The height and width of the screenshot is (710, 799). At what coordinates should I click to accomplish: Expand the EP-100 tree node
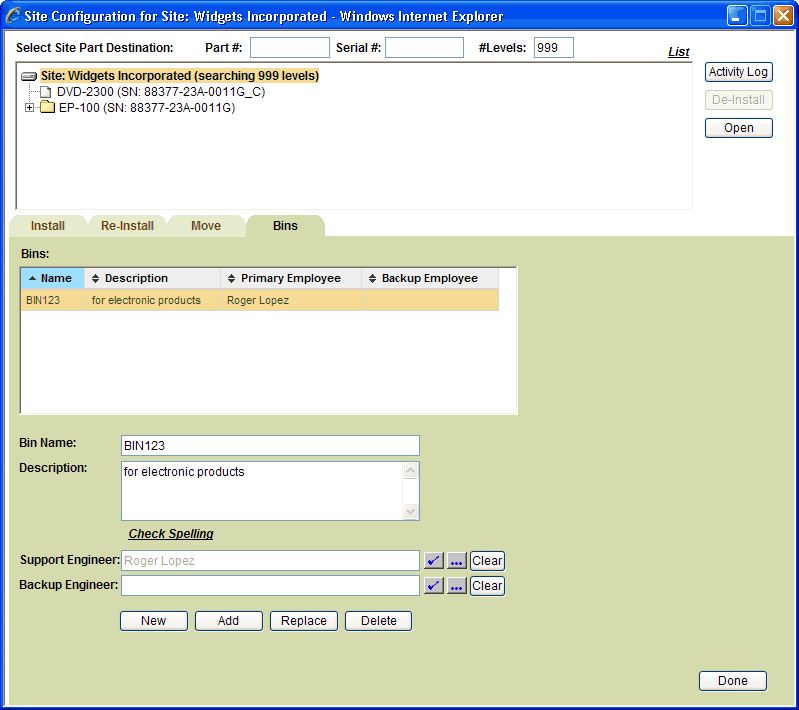click(x=30, y=108)
